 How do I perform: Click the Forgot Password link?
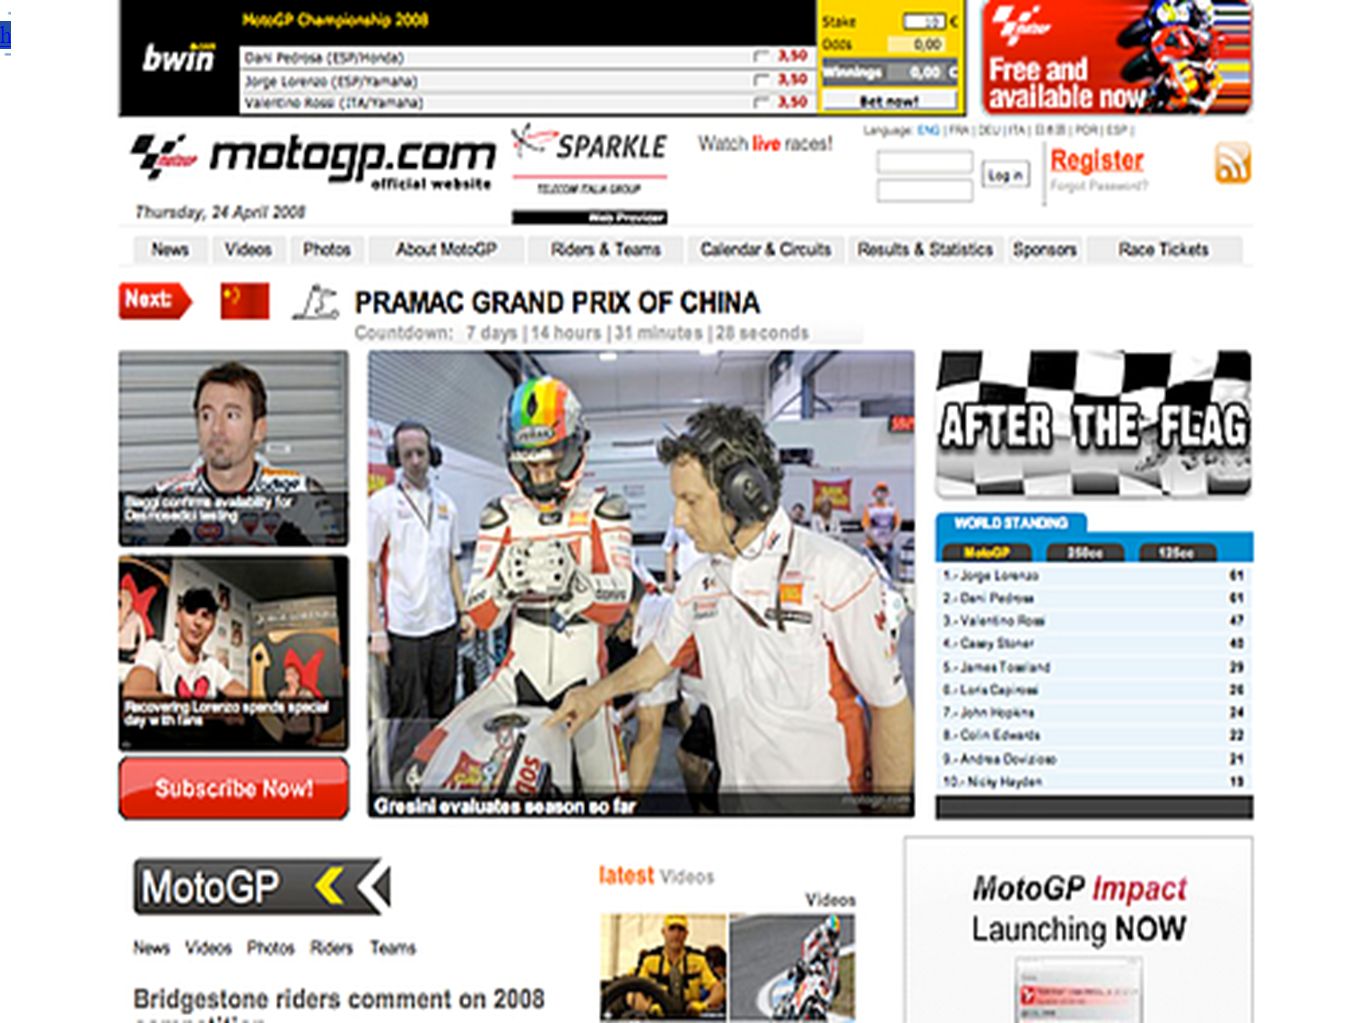click(x=1099, y=185)
